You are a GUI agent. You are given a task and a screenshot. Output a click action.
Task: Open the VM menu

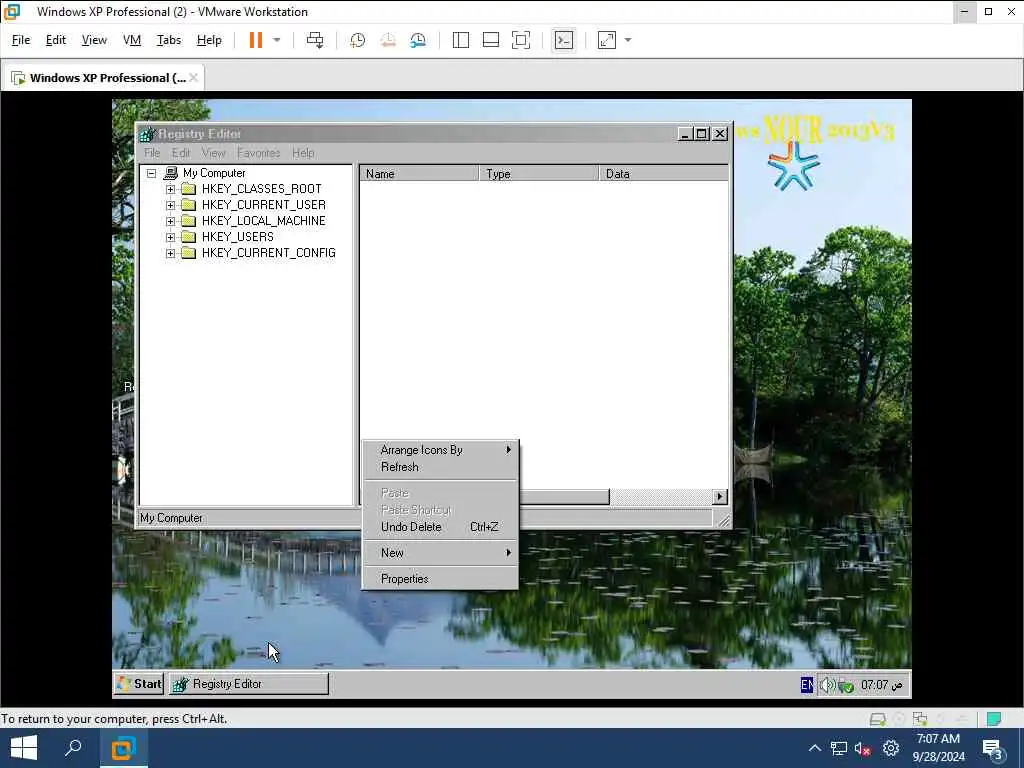pos(132,40)
